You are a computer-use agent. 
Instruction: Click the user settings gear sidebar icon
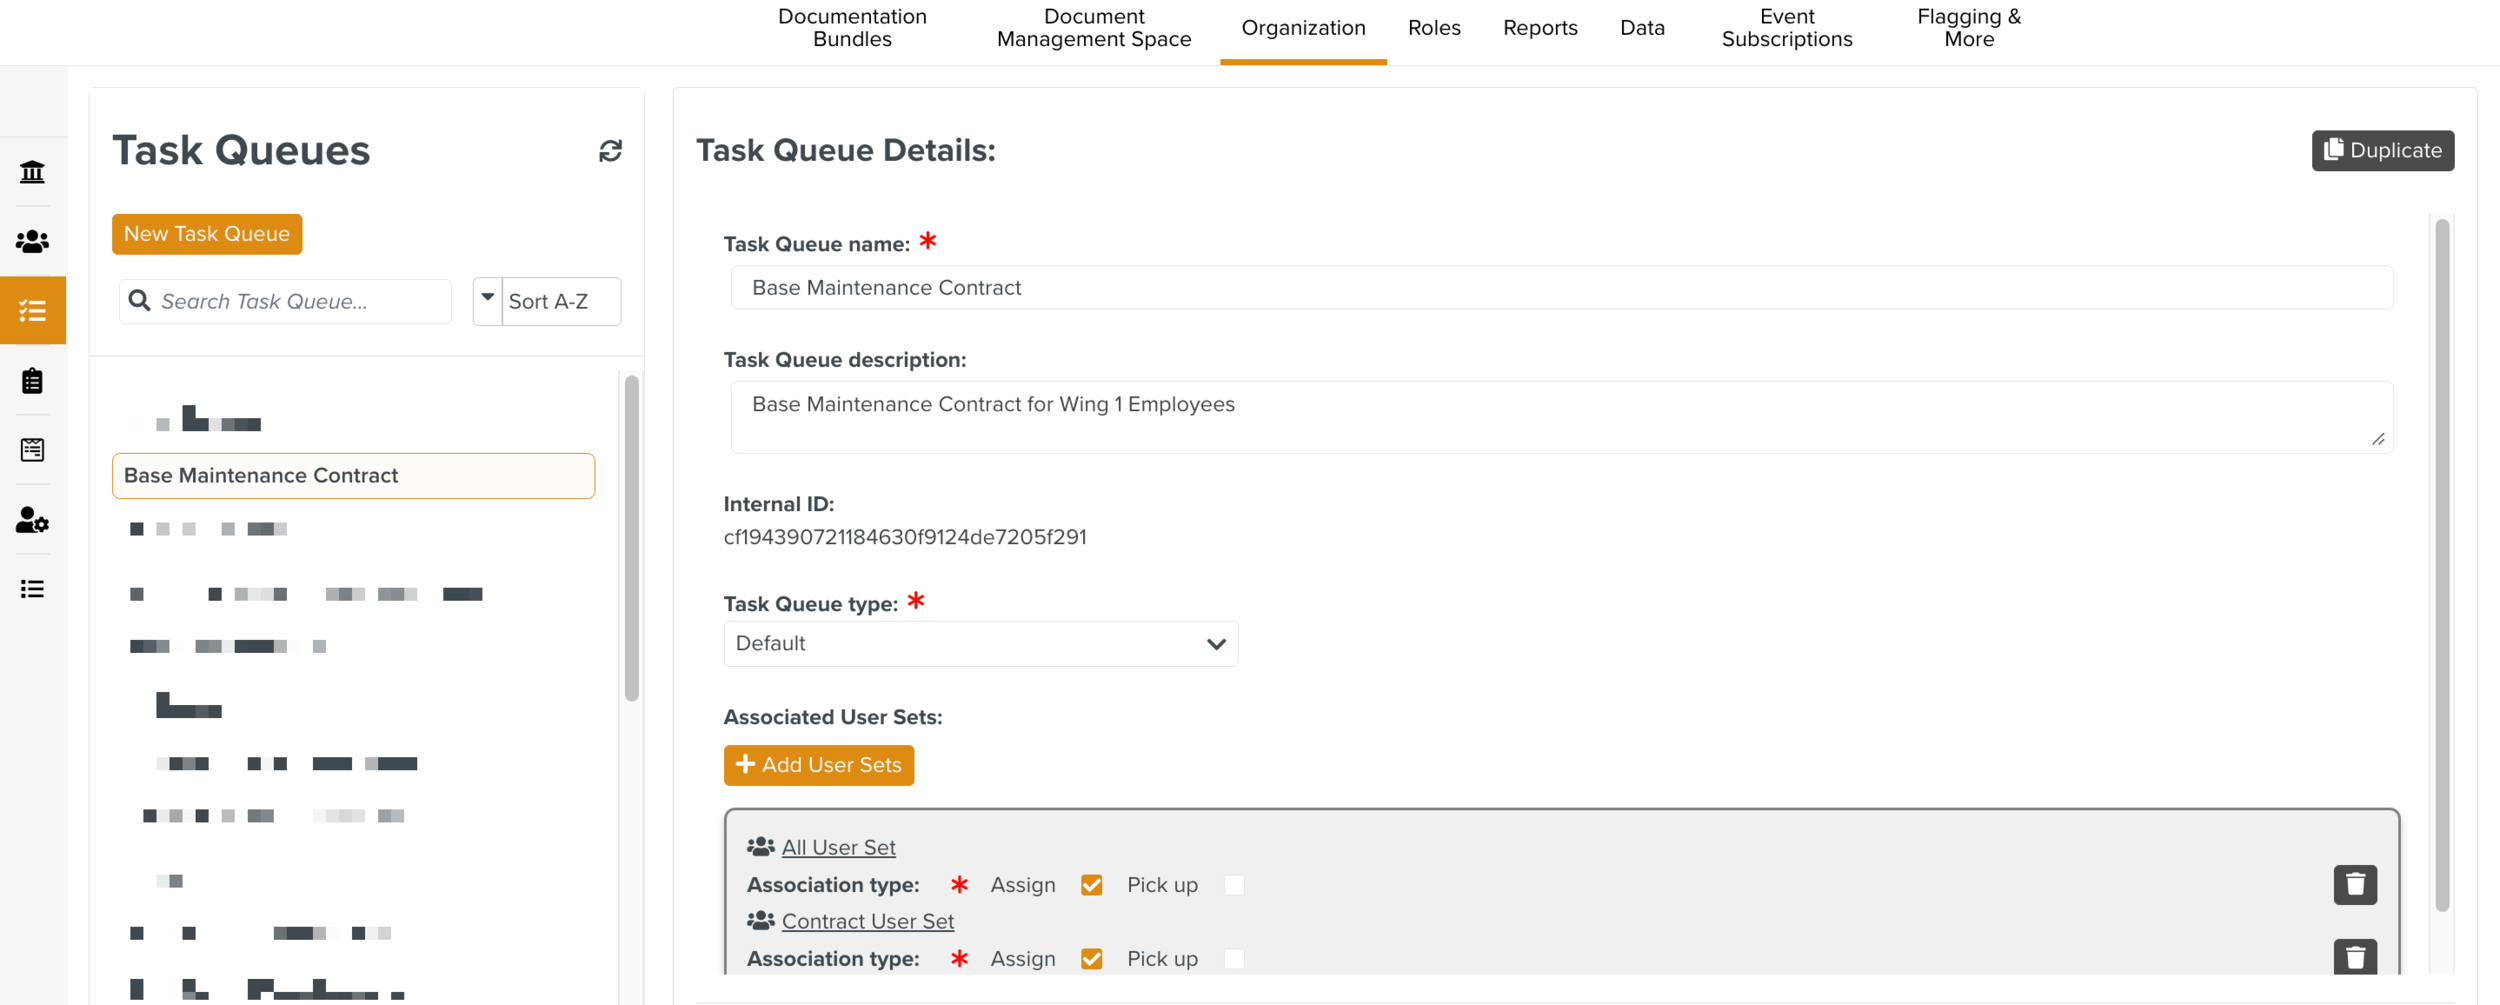(x=32, y=520)
